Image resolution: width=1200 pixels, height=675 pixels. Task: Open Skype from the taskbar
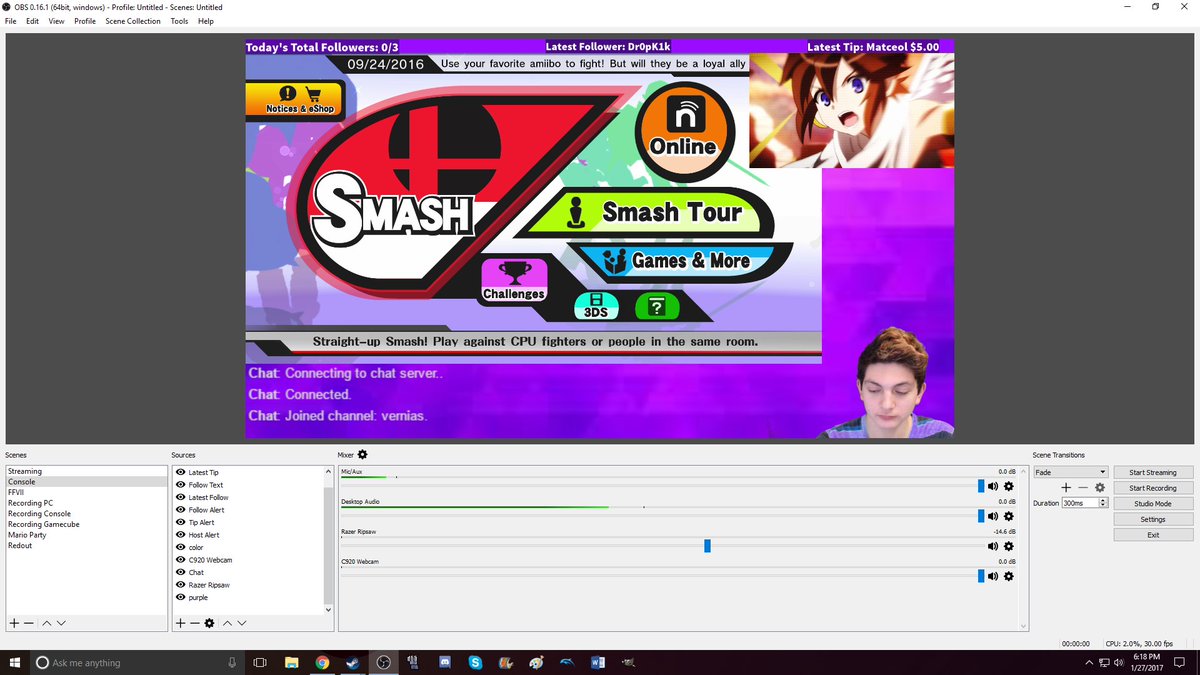(475, 662)
